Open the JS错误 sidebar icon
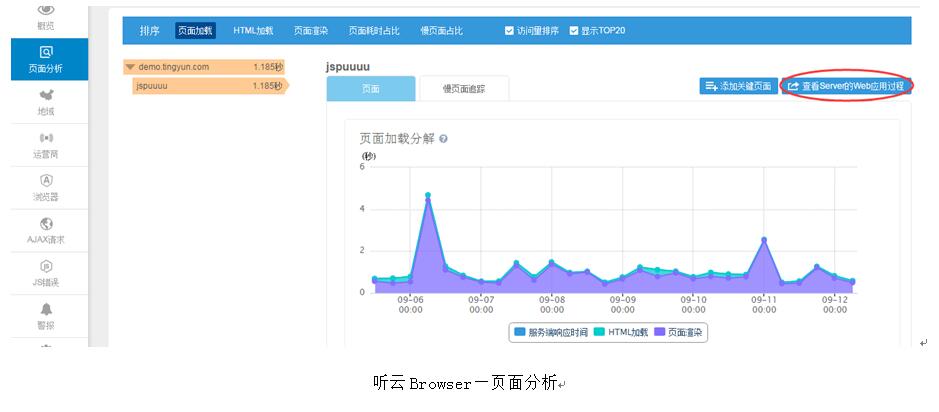Image resolution: width=939 pixels, height=412 pixels. pyautogui.click(x=46, y=266)
